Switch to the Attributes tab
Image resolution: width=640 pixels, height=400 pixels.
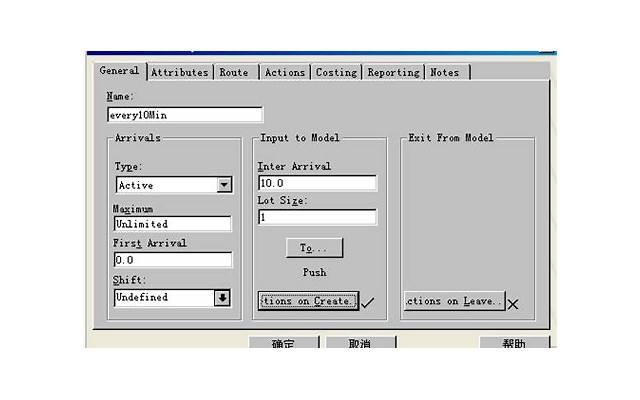180,72
